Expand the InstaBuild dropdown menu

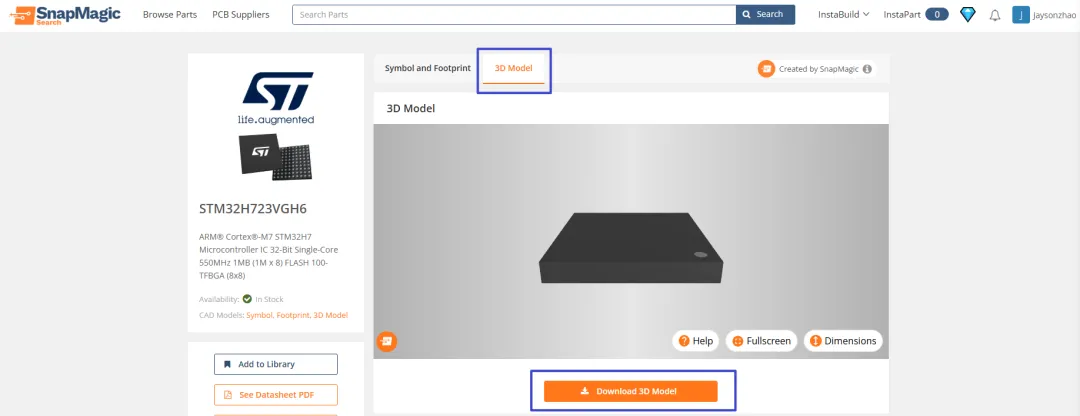point(844,14)
